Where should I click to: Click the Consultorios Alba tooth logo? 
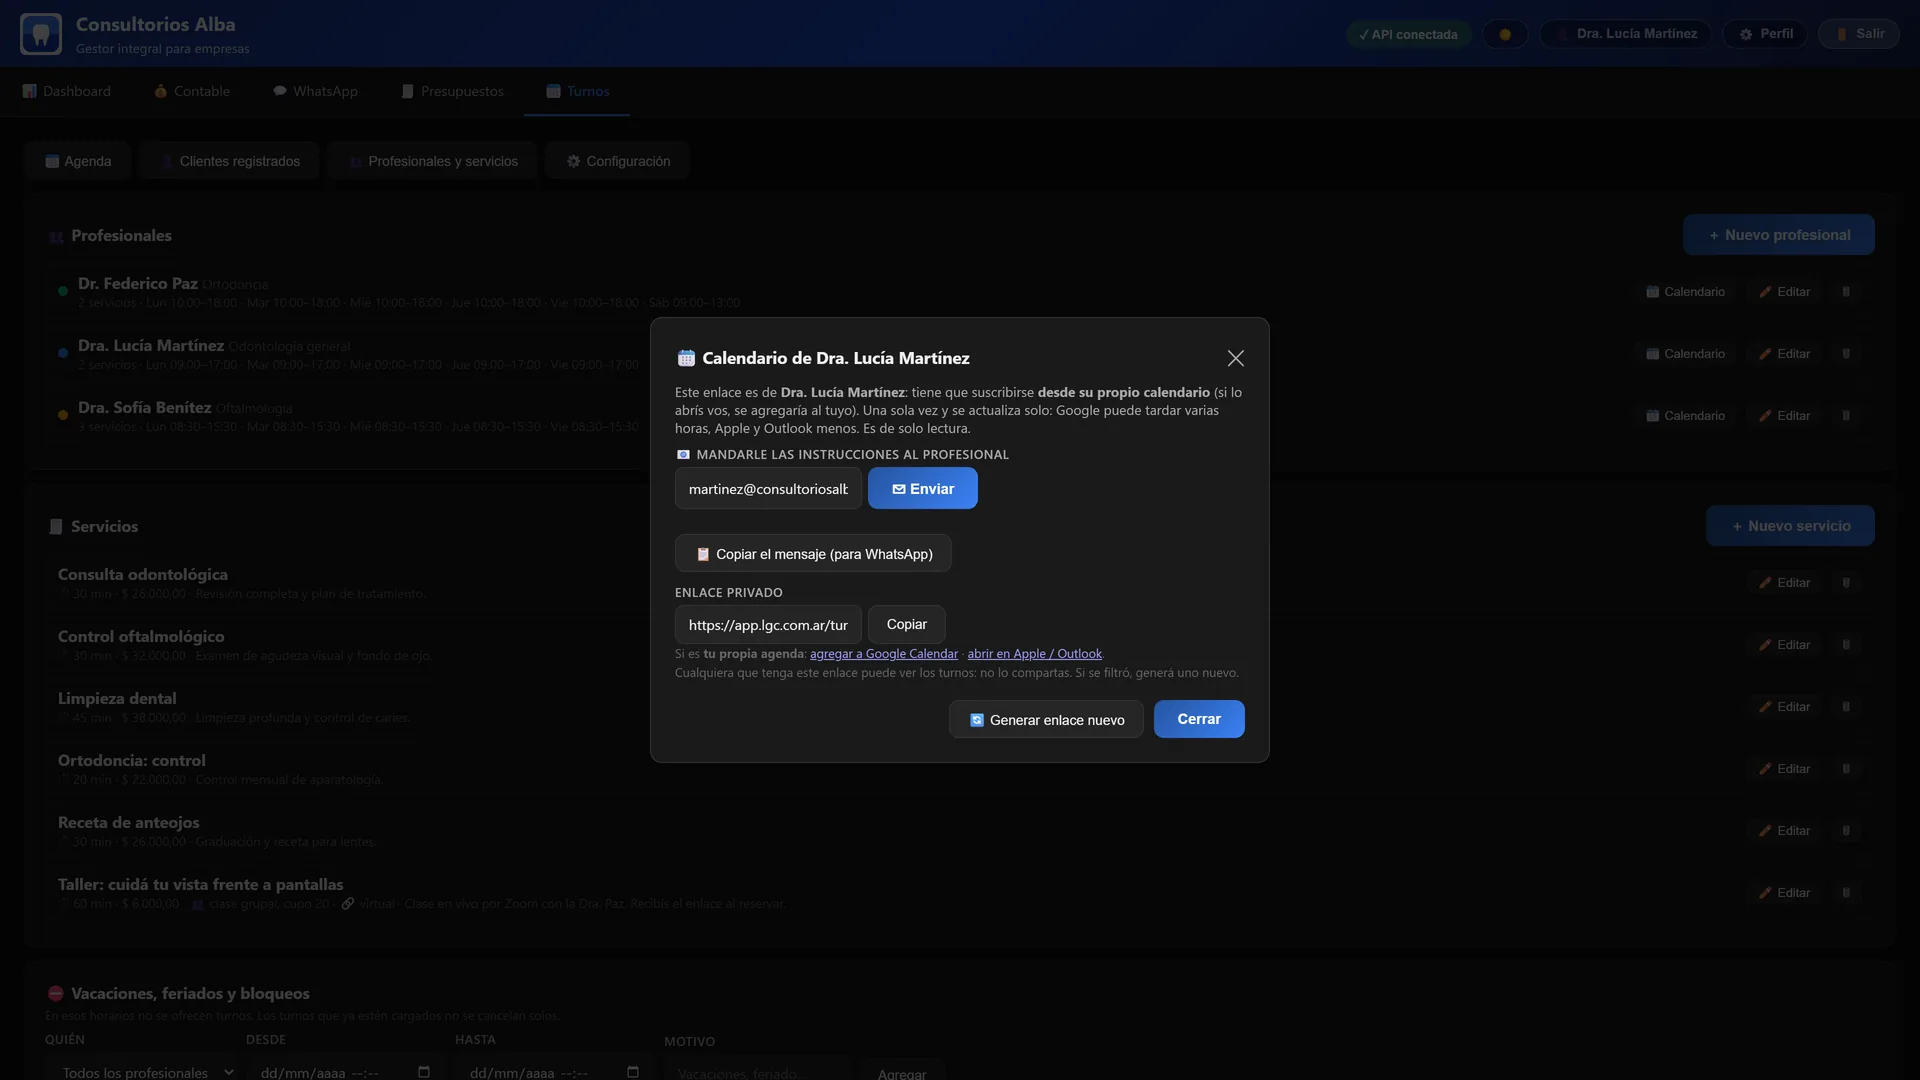[41, 34]
